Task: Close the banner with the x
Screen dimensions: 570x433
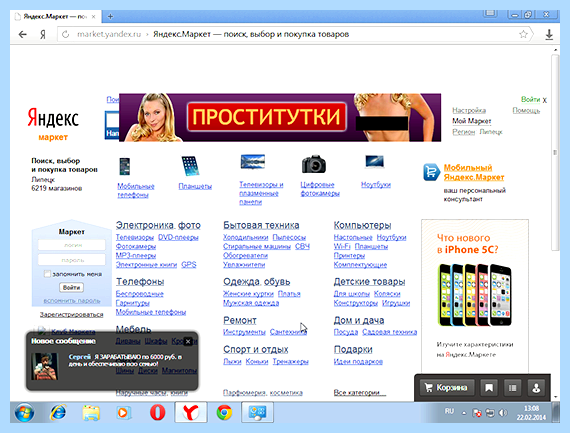Action: coord(545,100)
